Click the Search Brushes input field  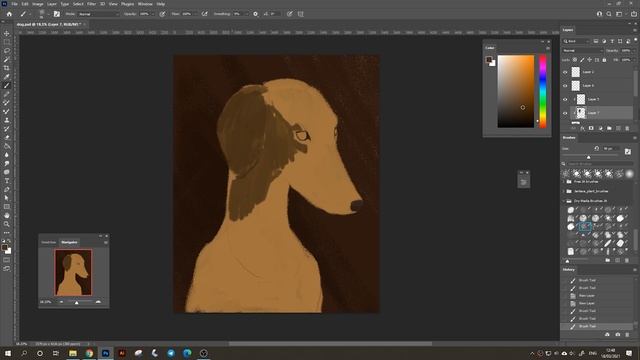[x=599, y=164]
